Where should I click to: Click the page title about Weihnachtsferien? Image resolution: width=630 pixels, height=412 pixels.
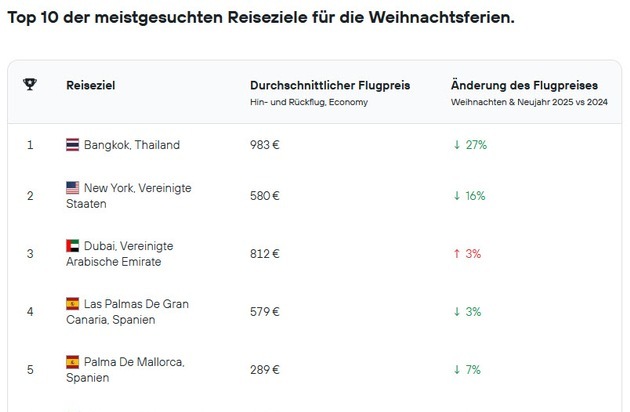click(260, 18)
